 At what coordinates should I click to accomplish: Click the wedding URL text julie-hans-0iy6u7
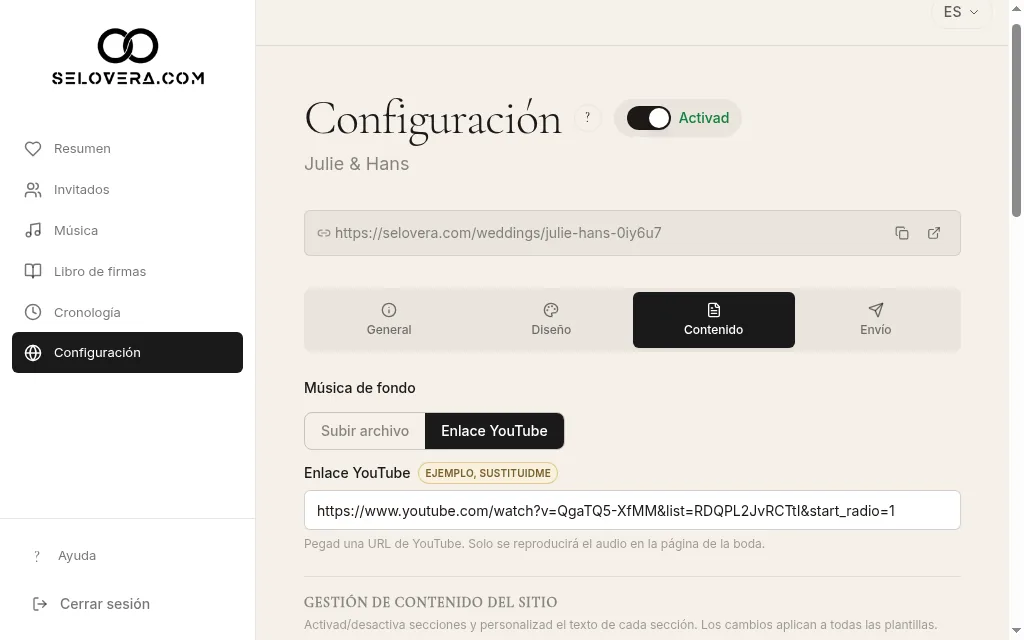point(498,233)
